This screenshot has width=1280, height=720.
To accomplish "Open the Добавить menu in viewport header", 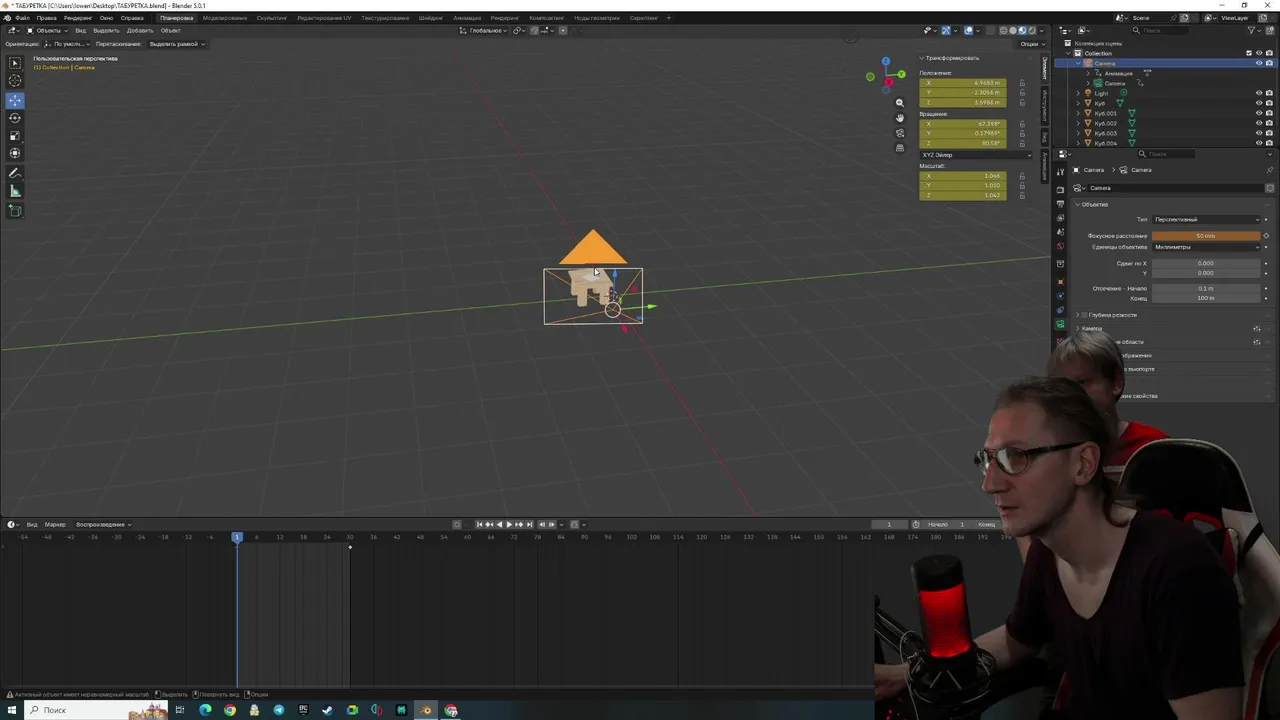I will pos(140,30).
